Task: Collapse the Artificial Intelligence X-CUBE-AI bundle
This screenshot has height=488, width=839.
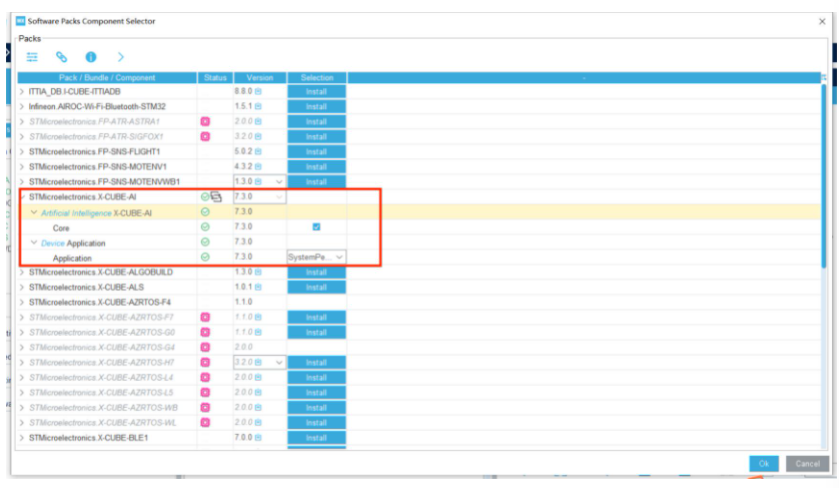Action: [x=34, y=212]
